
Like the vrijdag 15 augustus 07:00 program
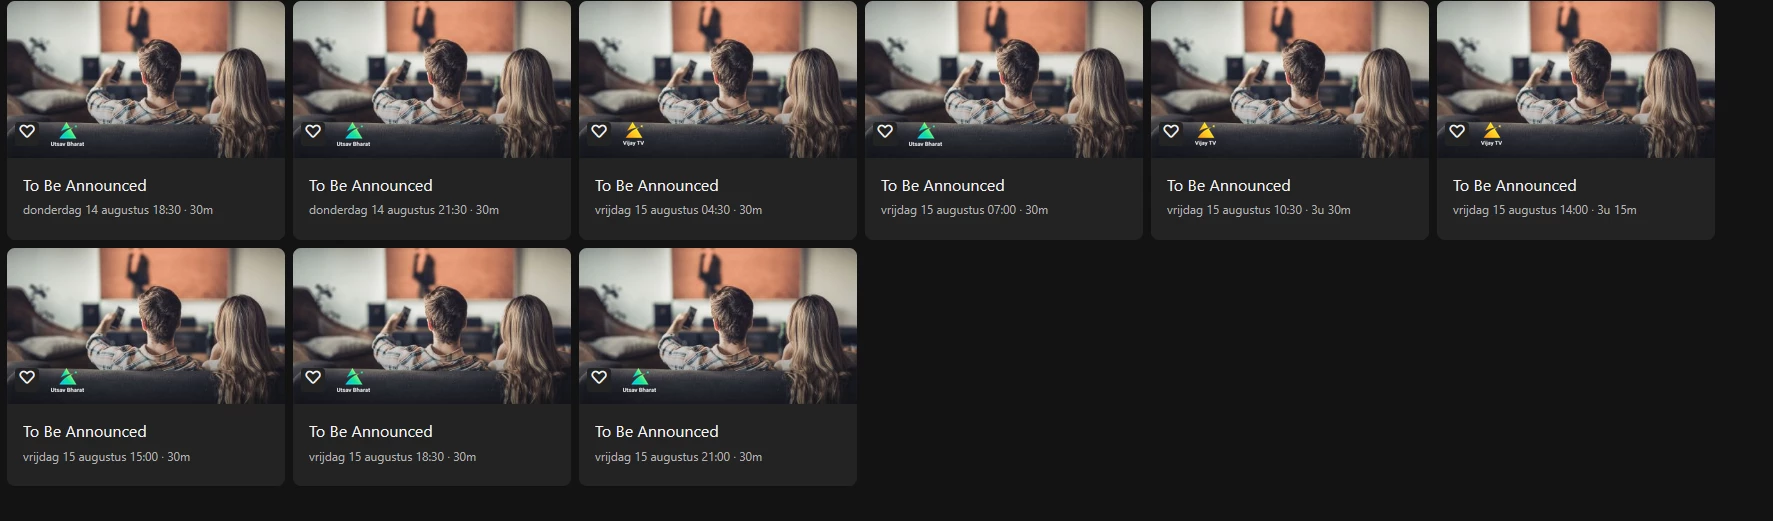tap(885, 131)
